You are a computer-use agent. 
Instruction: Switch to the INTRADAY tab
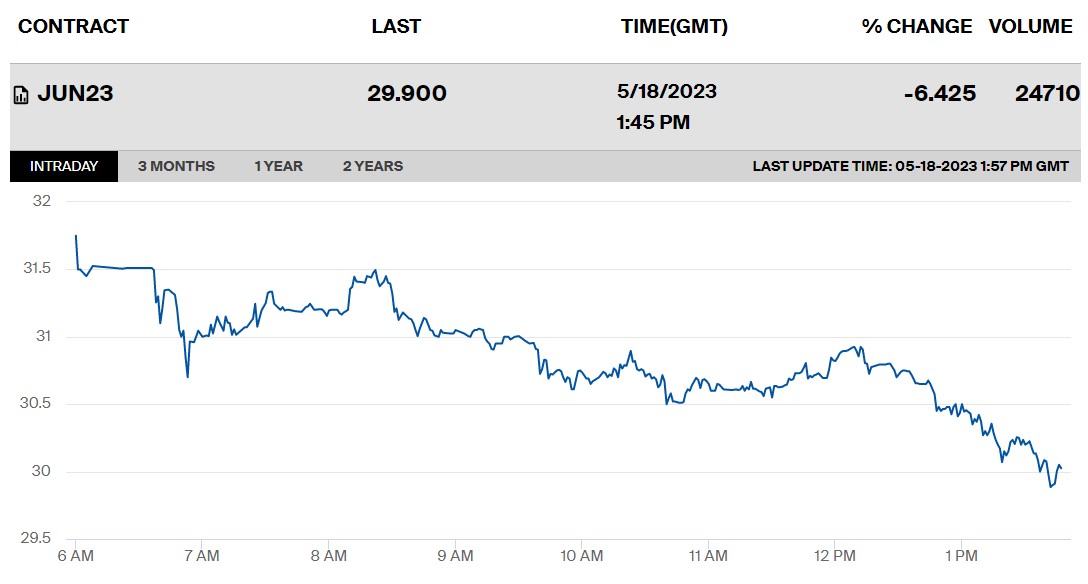click(64, 166)
